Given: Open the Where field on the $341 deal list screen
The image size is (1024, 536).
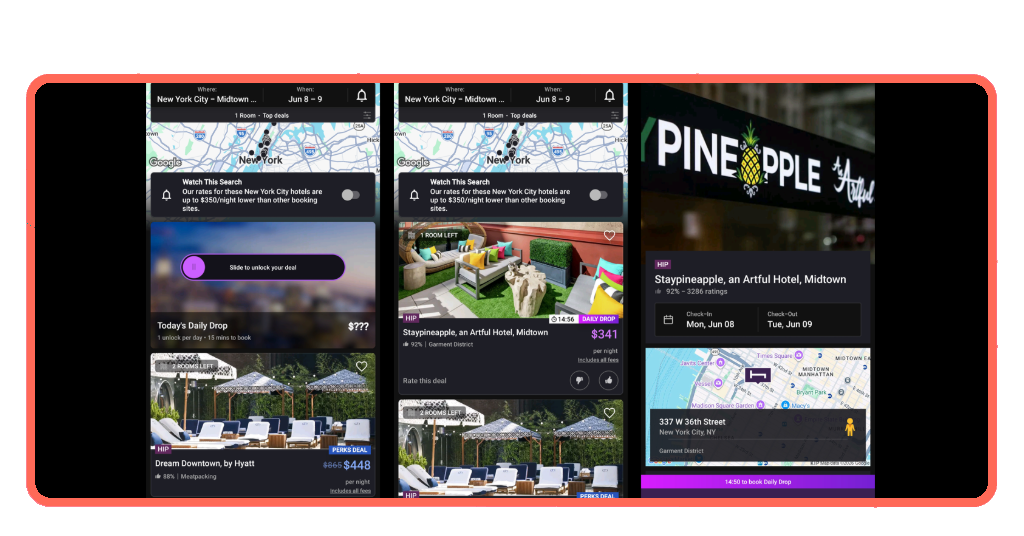Looking at the screenshot, I should click(x=455, y=95).
